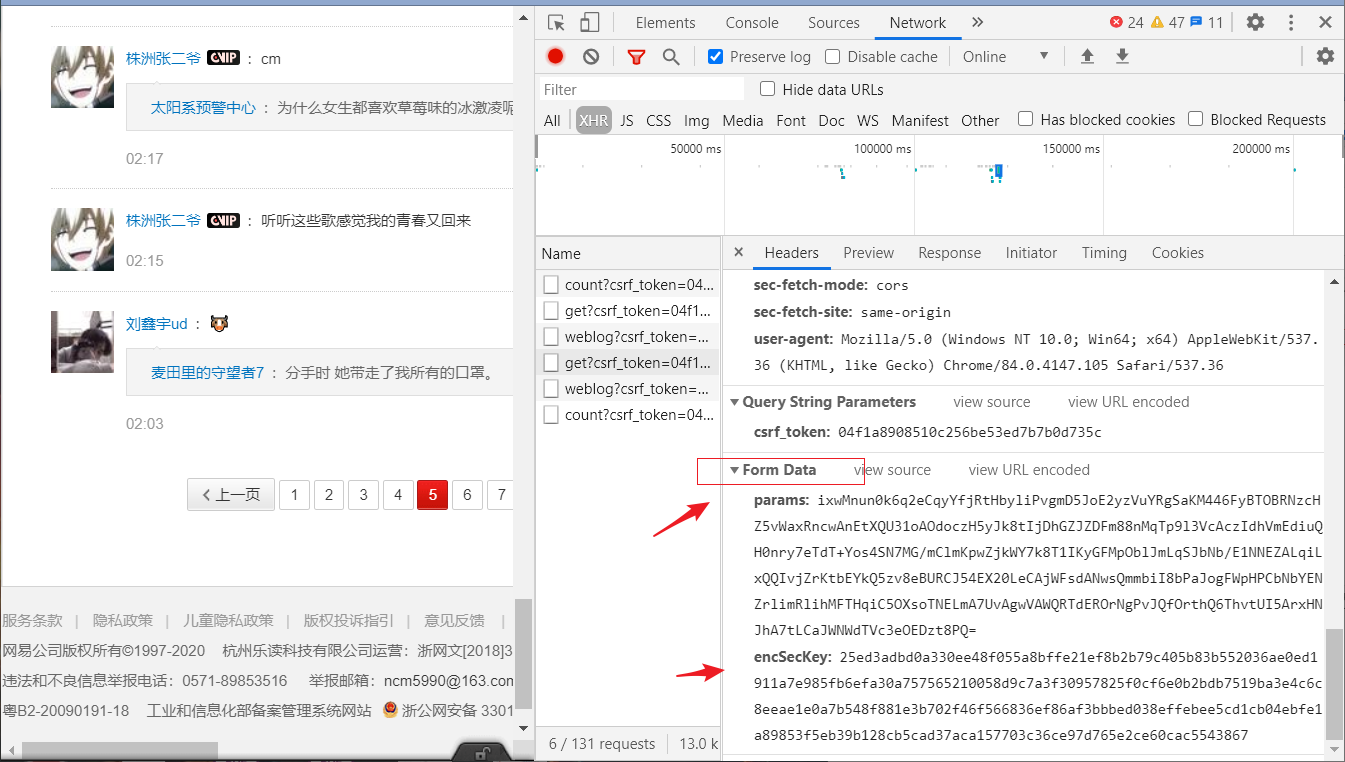The image size is (1345, 762).
Task: Open the Online throttling dropdown
Action: (x=1005, y=57)
